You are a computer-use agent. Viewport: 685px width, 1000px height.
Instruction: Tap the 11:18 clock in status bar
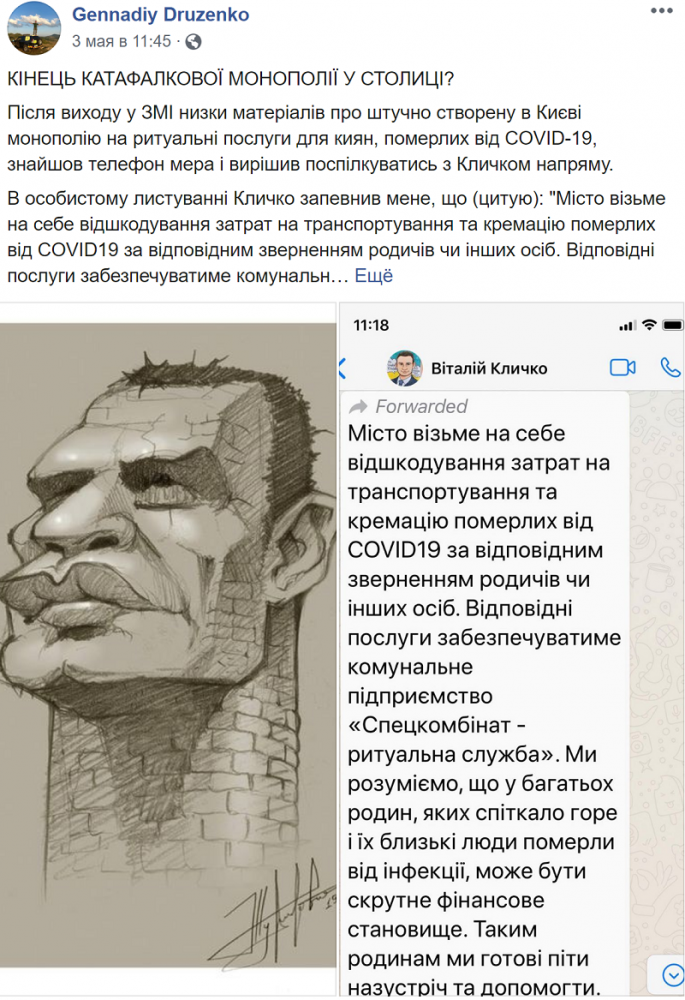pyautogui.click(x=371, y=325)
